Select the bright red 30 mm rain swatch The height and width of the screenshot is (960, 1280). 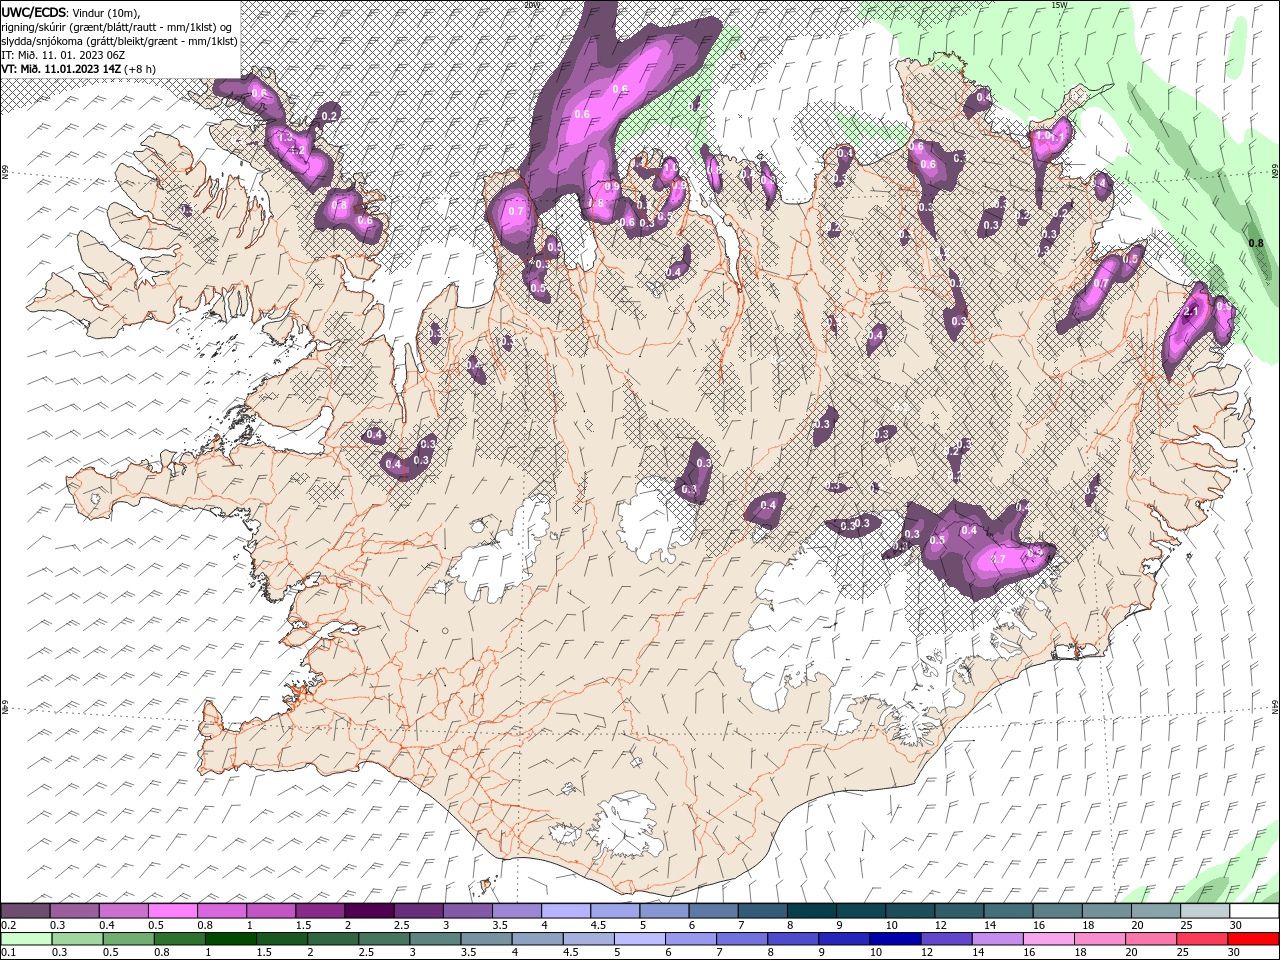[x=1253, y=939]
